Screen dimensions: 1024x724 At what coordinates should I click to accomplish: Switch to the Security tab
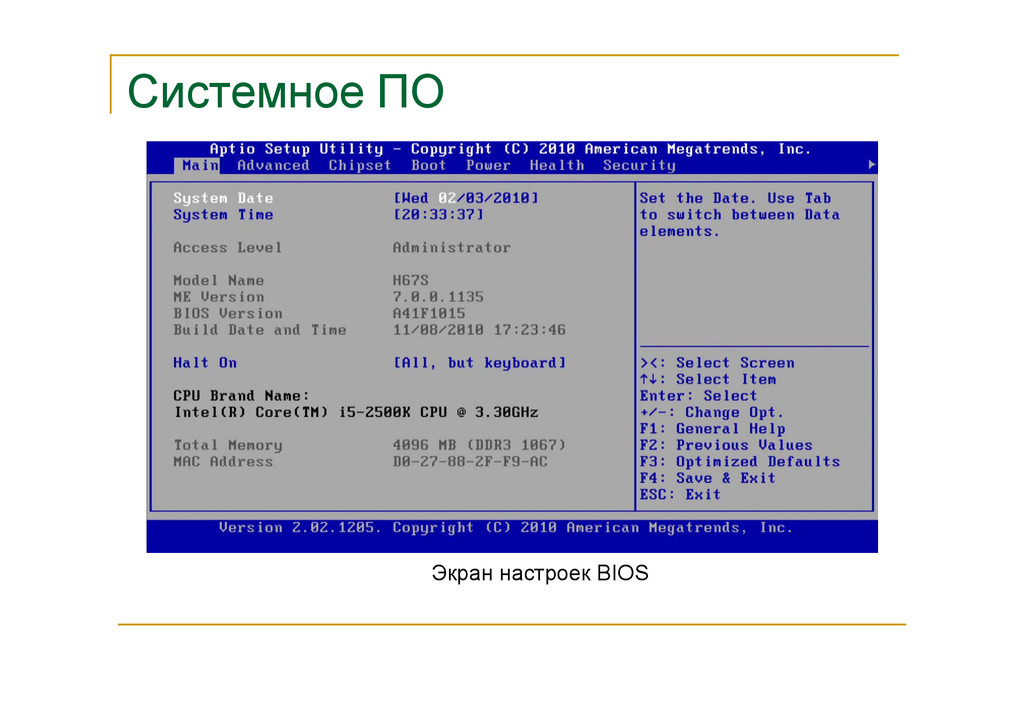(x=639, y=166)
